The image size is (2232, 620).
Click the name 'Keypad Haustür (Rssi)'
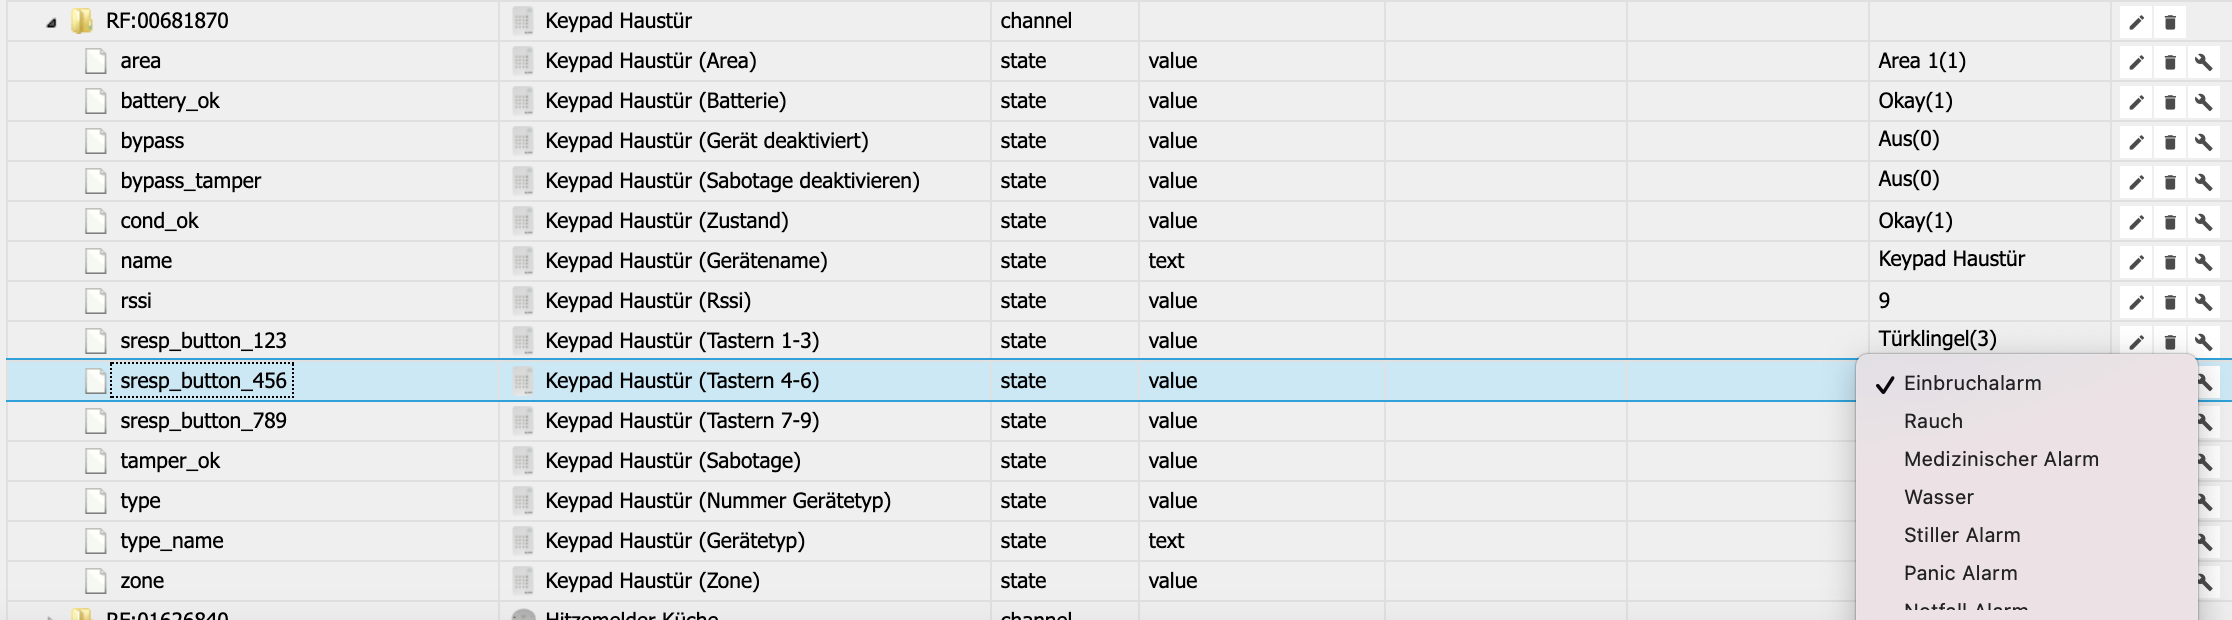[648, 301]
